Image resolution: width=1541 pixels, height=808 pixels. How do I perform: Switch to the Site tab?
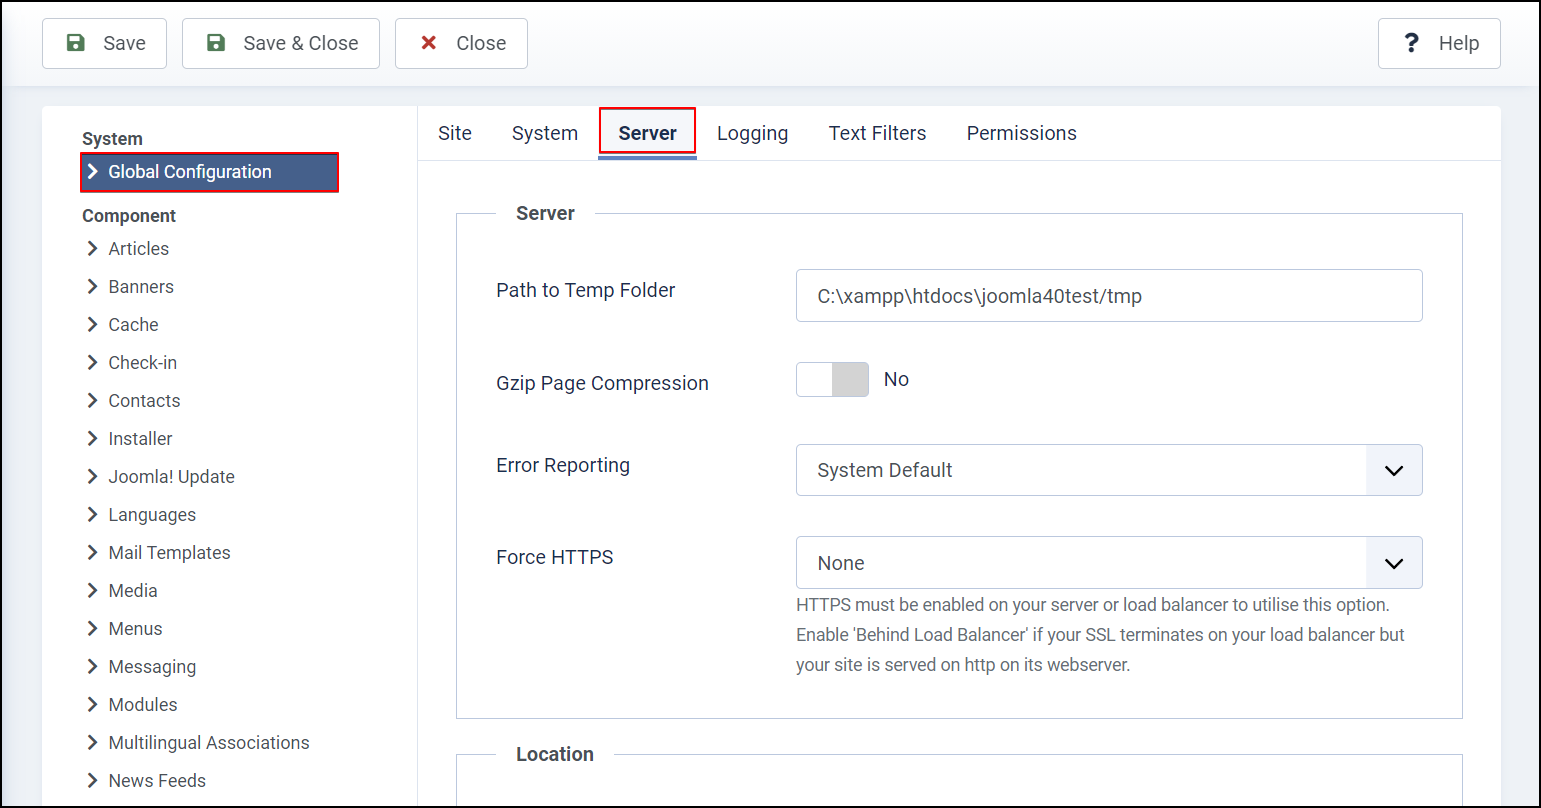coord(455,133)
